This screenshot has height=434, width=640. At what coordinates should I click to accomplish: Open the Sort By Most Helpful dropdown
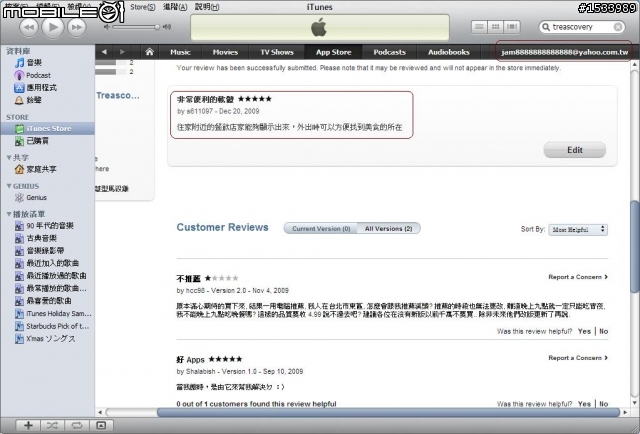pyautogui.click(x=578, y=230)
